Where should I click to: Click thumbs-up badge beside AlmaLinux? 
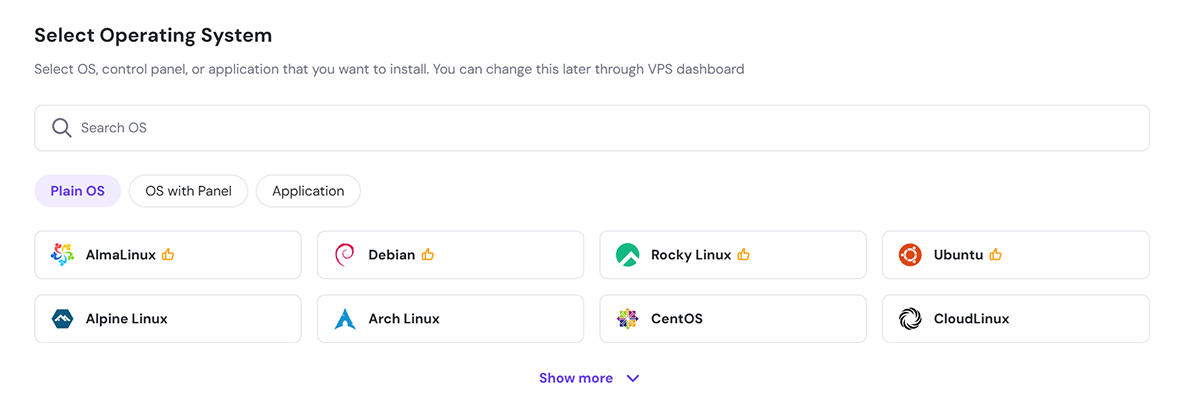pos(168,255)
